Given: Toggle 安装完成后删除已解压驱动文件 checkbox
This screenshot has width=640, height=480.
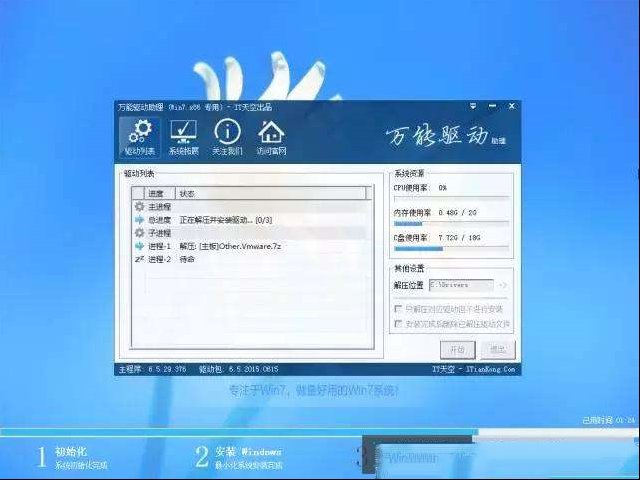Looking at the screenshot, I should [x=398, y=324].
